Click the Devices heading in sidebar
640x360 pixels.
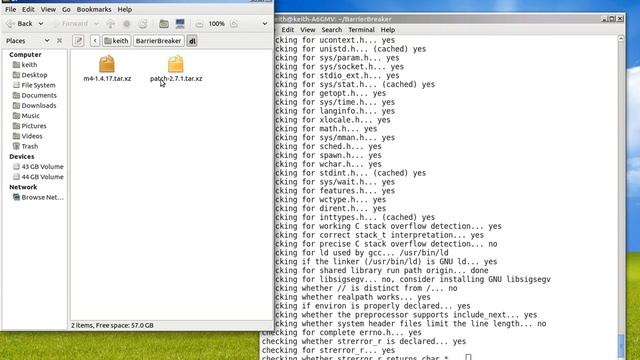22,156
